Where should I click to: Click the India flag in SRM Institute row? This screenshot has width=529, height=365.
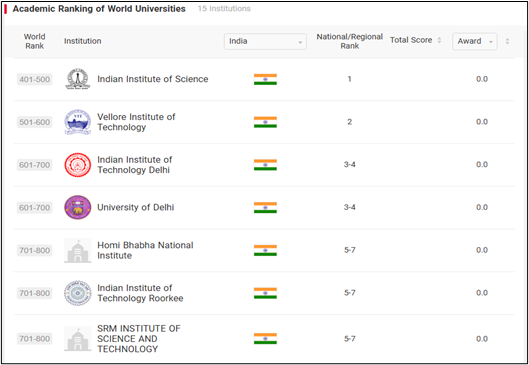[265, 339]
